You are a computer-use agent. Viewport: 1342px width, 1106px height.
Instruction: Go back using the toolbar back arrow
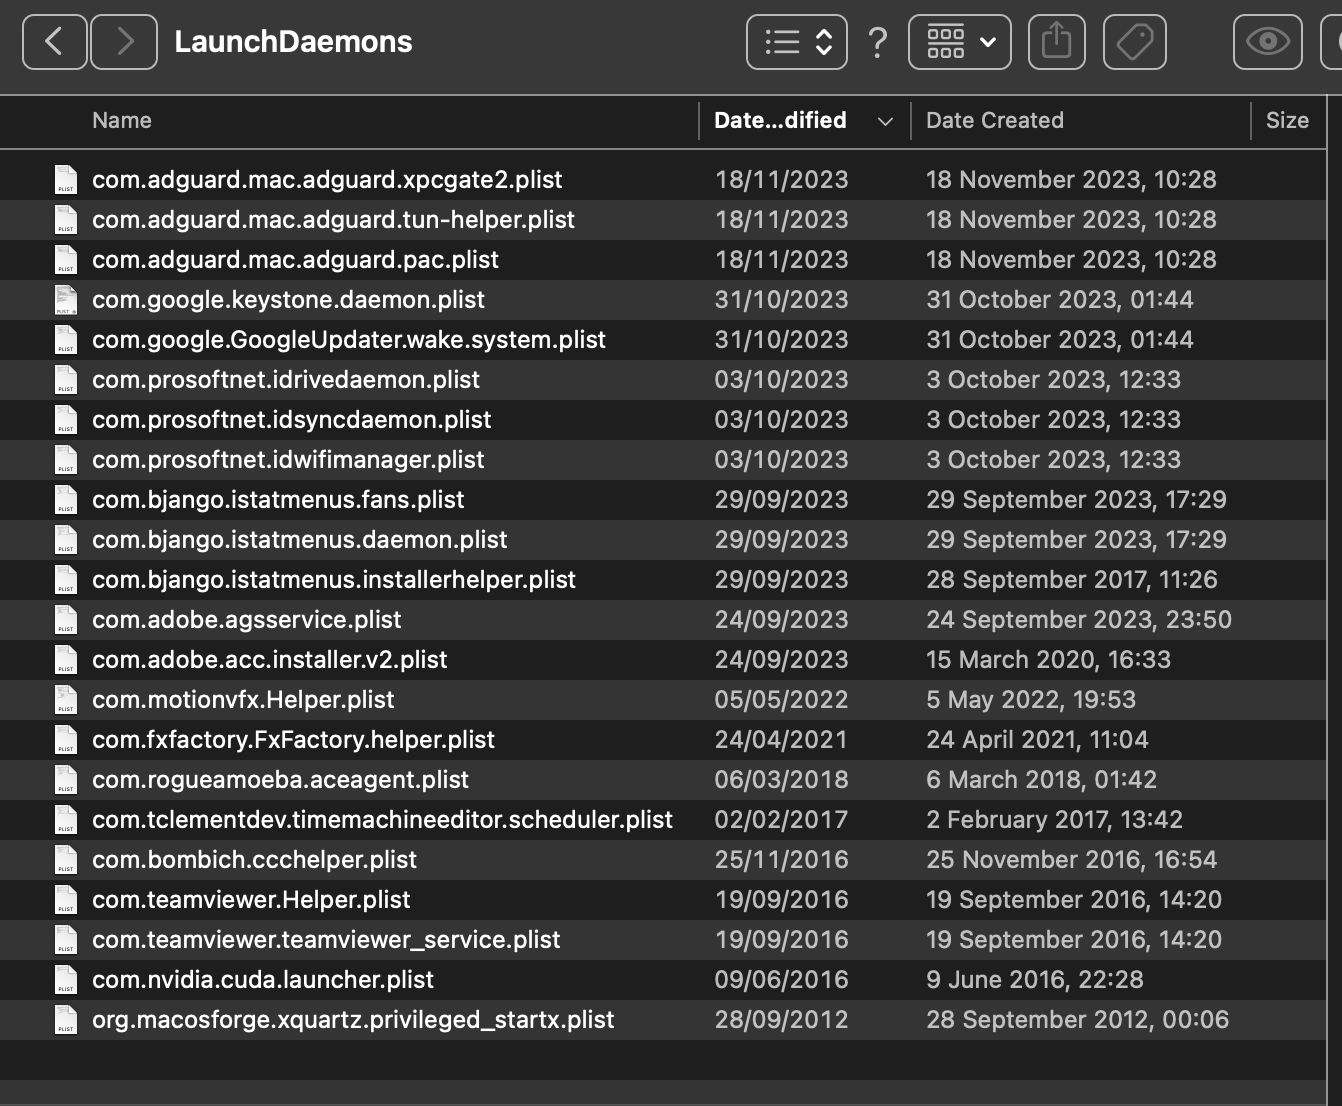[x=54, y=42]
